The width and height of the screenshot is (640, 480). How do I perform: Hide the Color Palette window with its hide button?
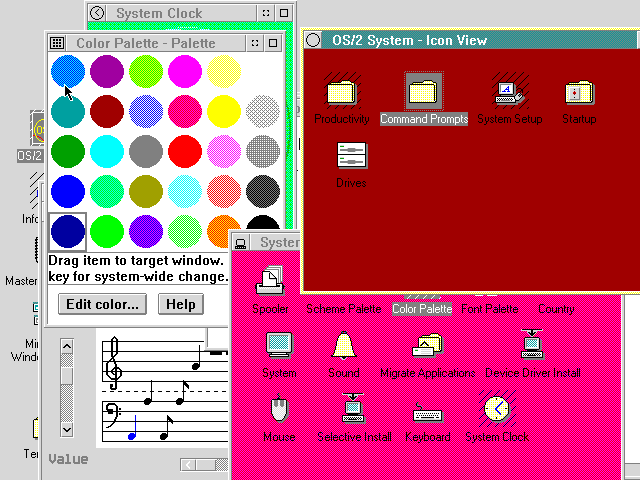pos(255,43)
